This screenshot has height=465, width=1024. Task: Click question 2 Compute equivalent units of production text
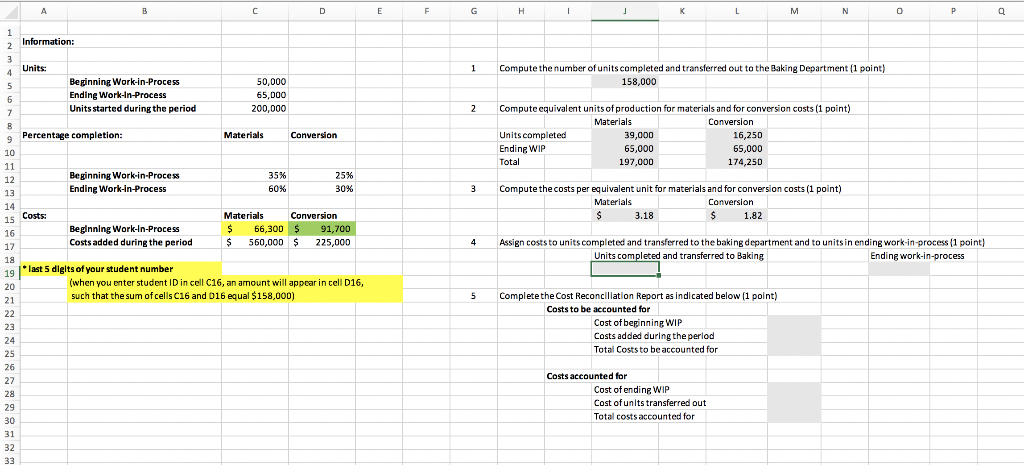coord(674,108)
